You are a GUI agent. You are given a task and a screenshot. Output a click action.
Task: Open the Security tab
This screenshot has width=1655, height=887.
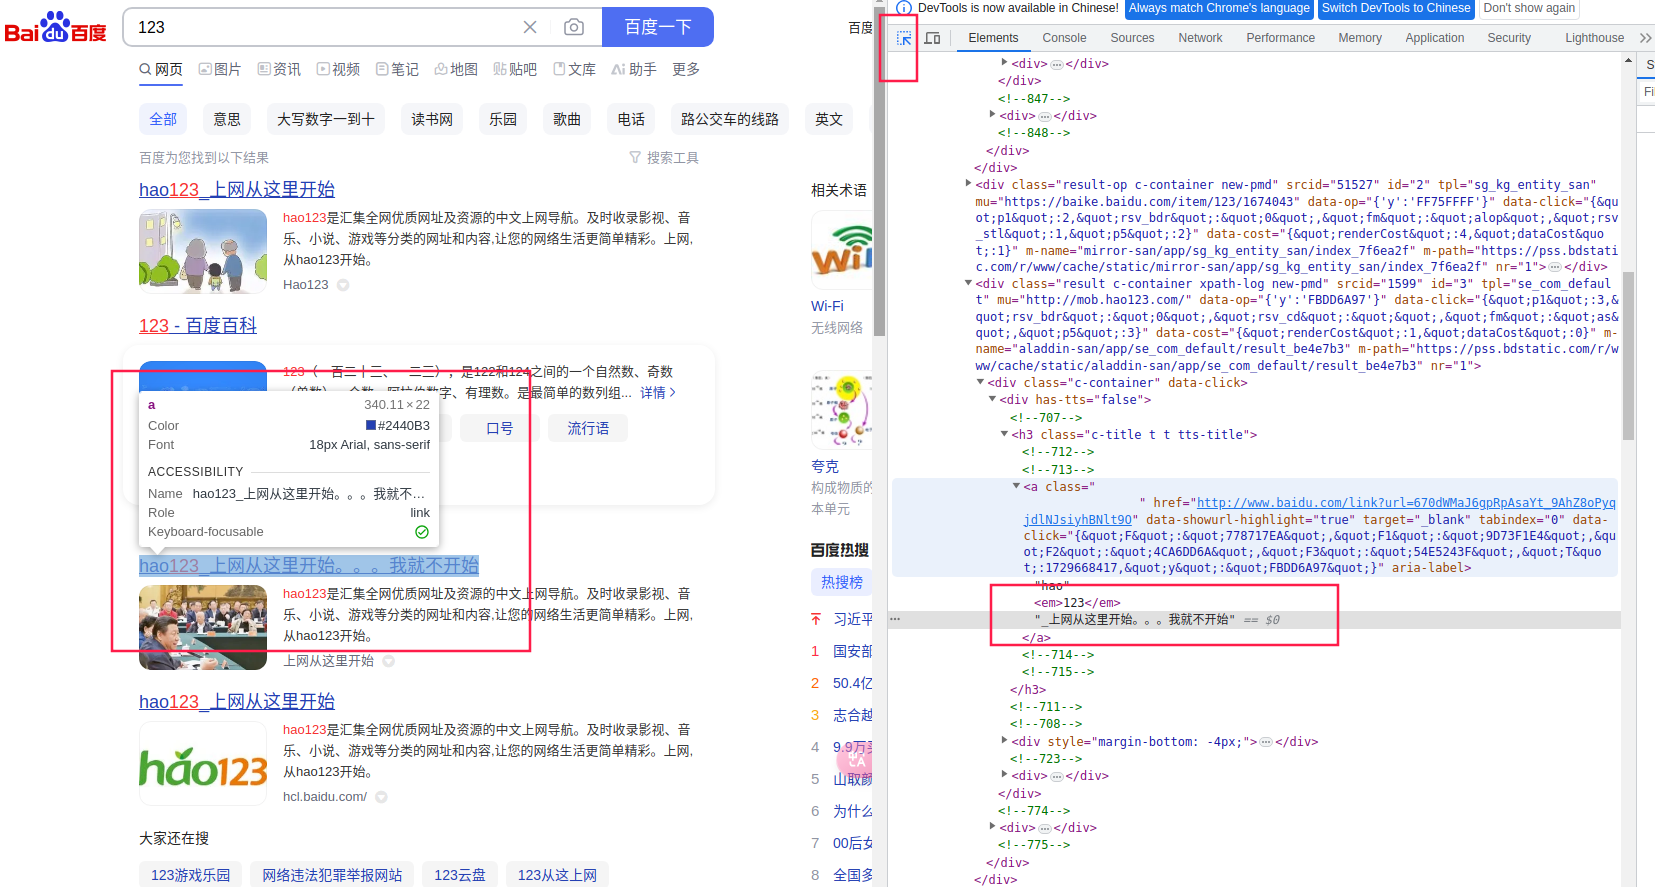[x=1509, y=38]
